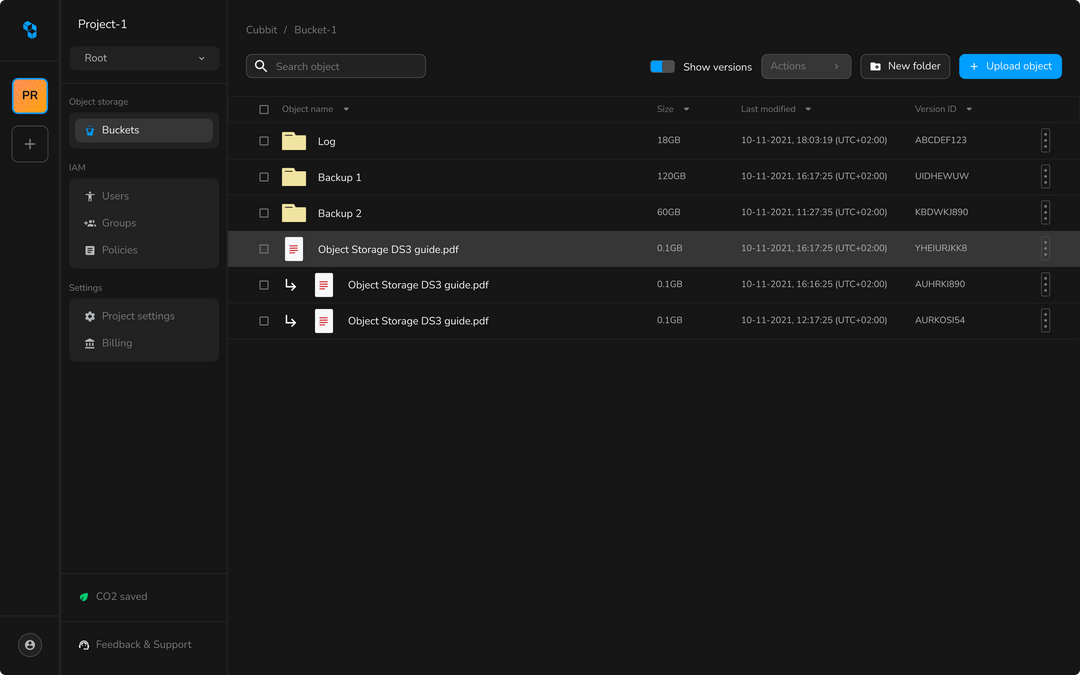This screenshot has width=1080, height=675.
Task: Open Billing in the sidebar
Action: (116, 343)
